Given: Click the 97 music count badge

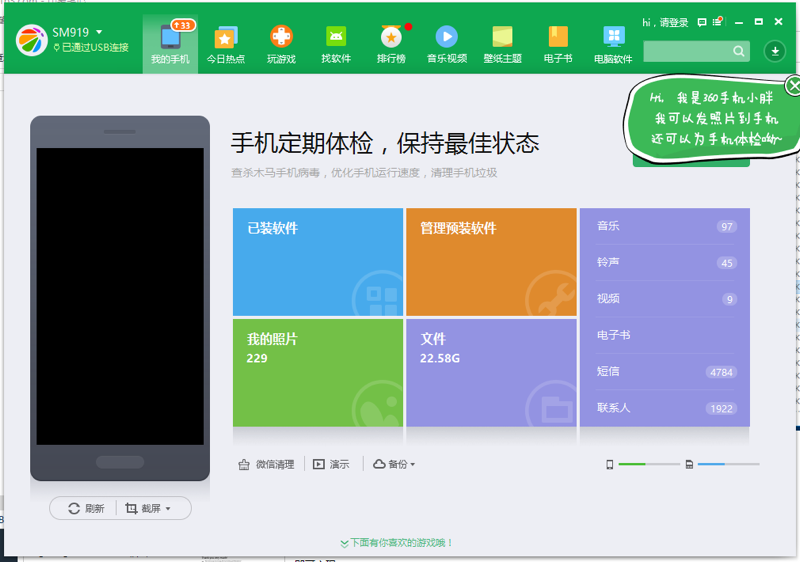Looking at the screenshot, I should coord(727,226).
